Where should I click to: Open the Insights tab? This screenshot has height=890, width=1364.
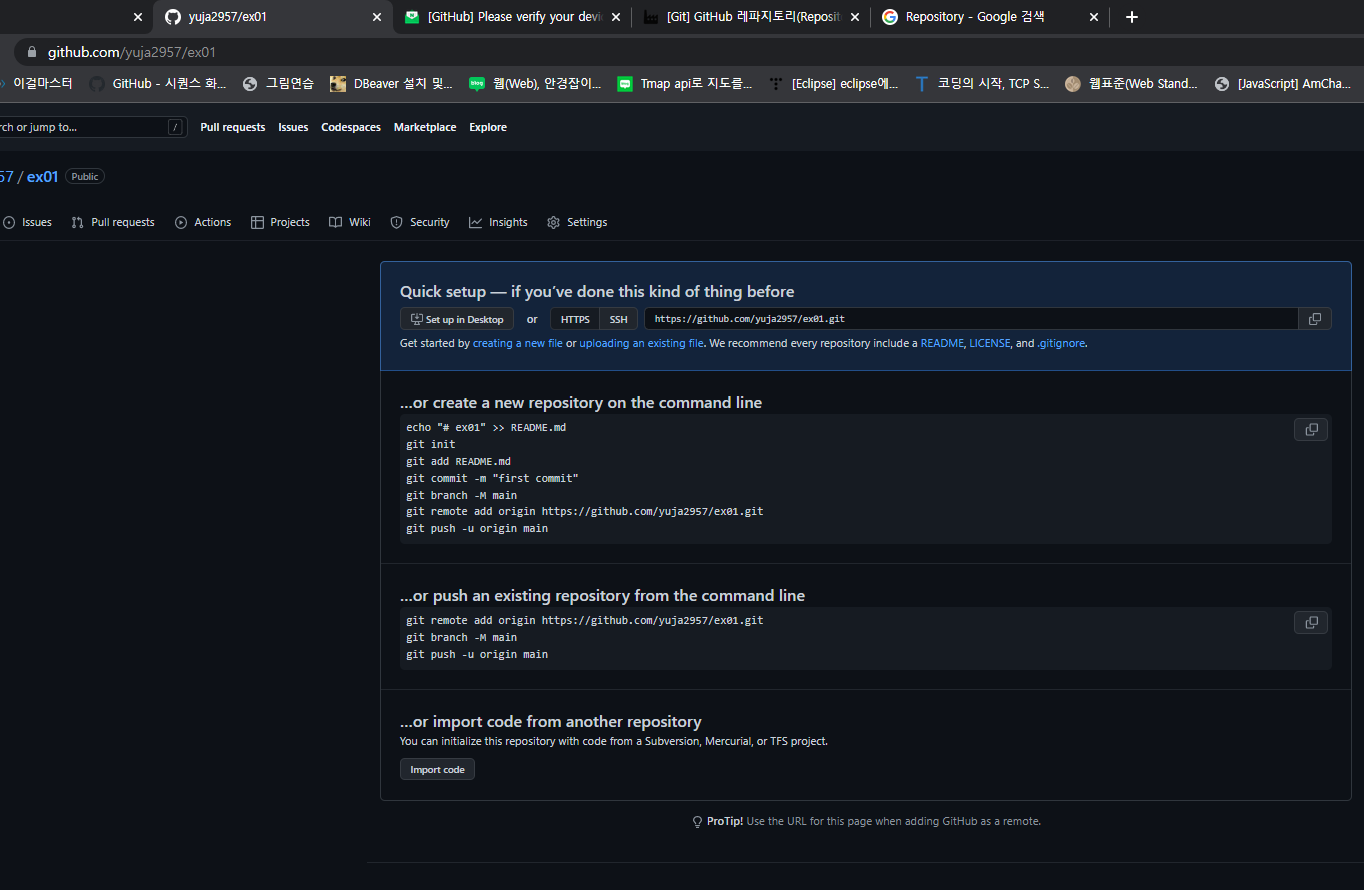pos(498,222)
